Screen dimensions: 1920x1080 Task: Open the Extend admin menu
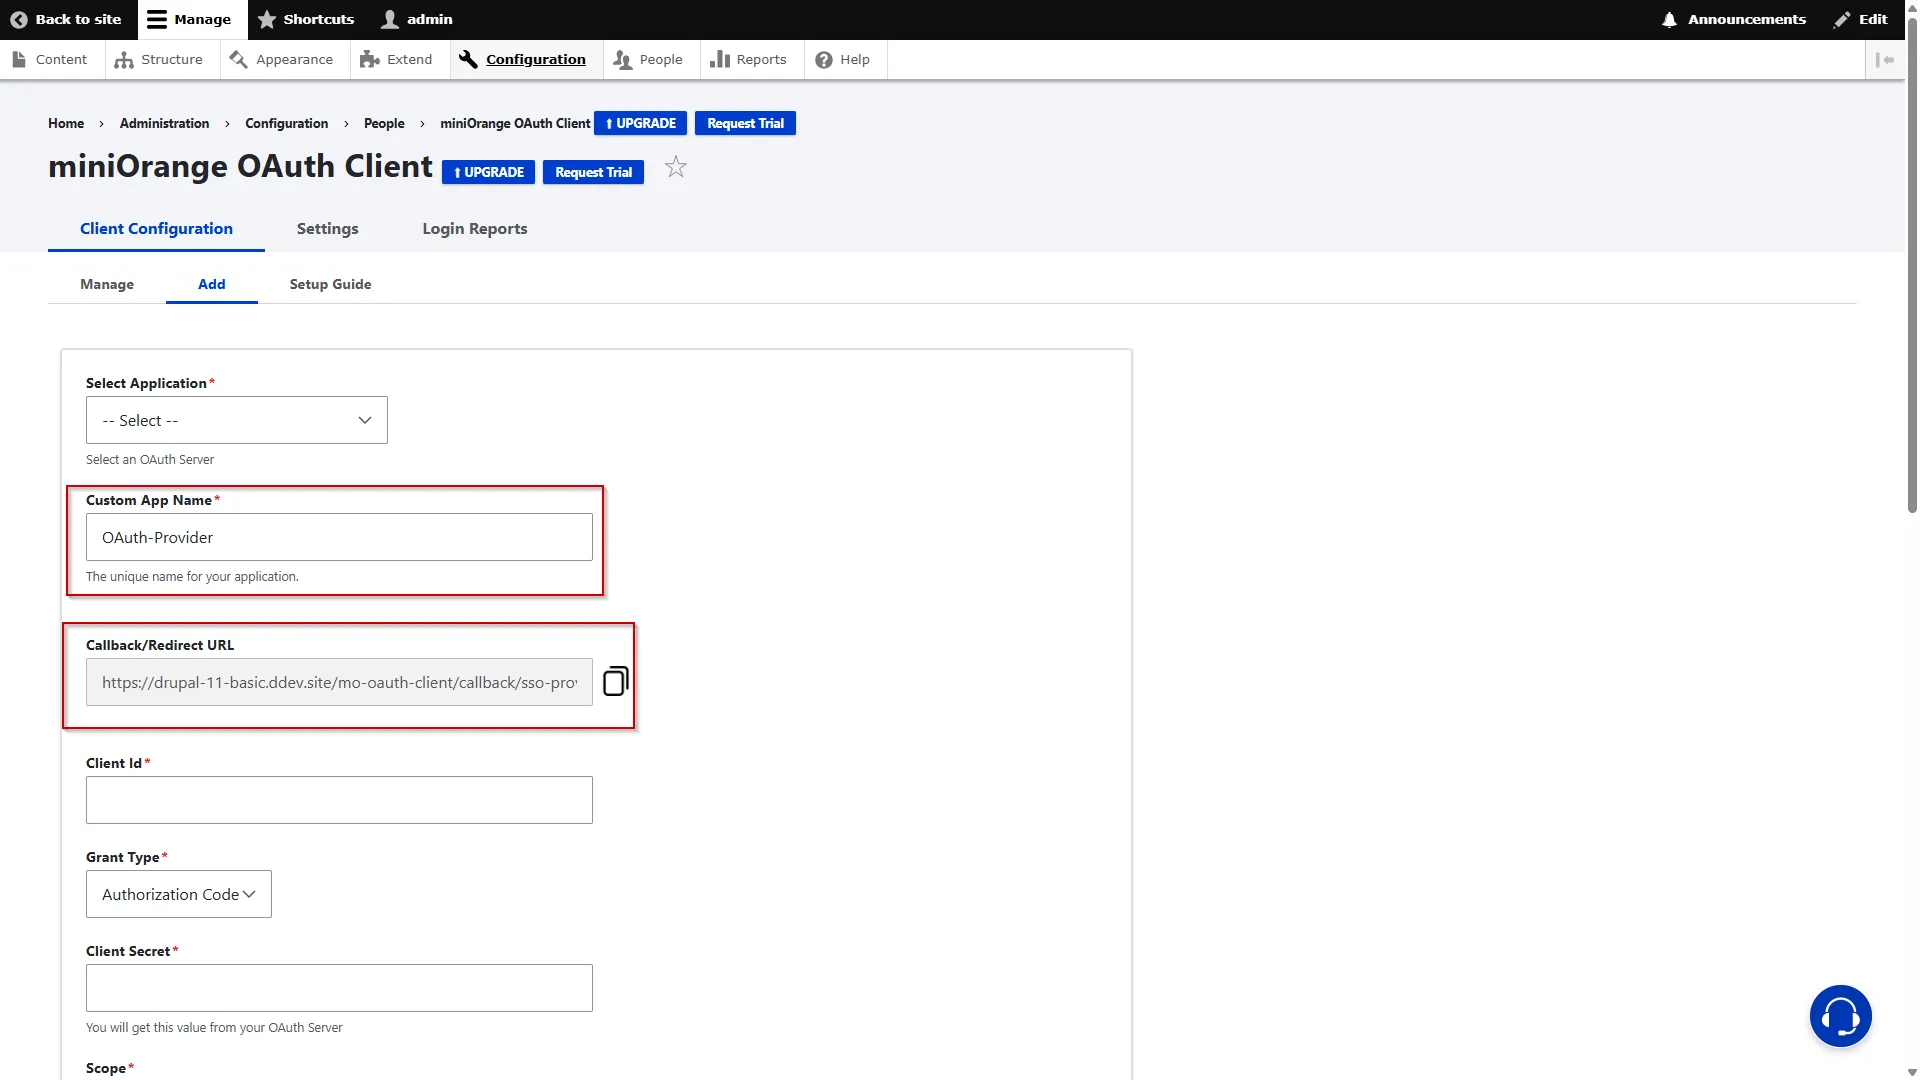click(x=396, y=59)
